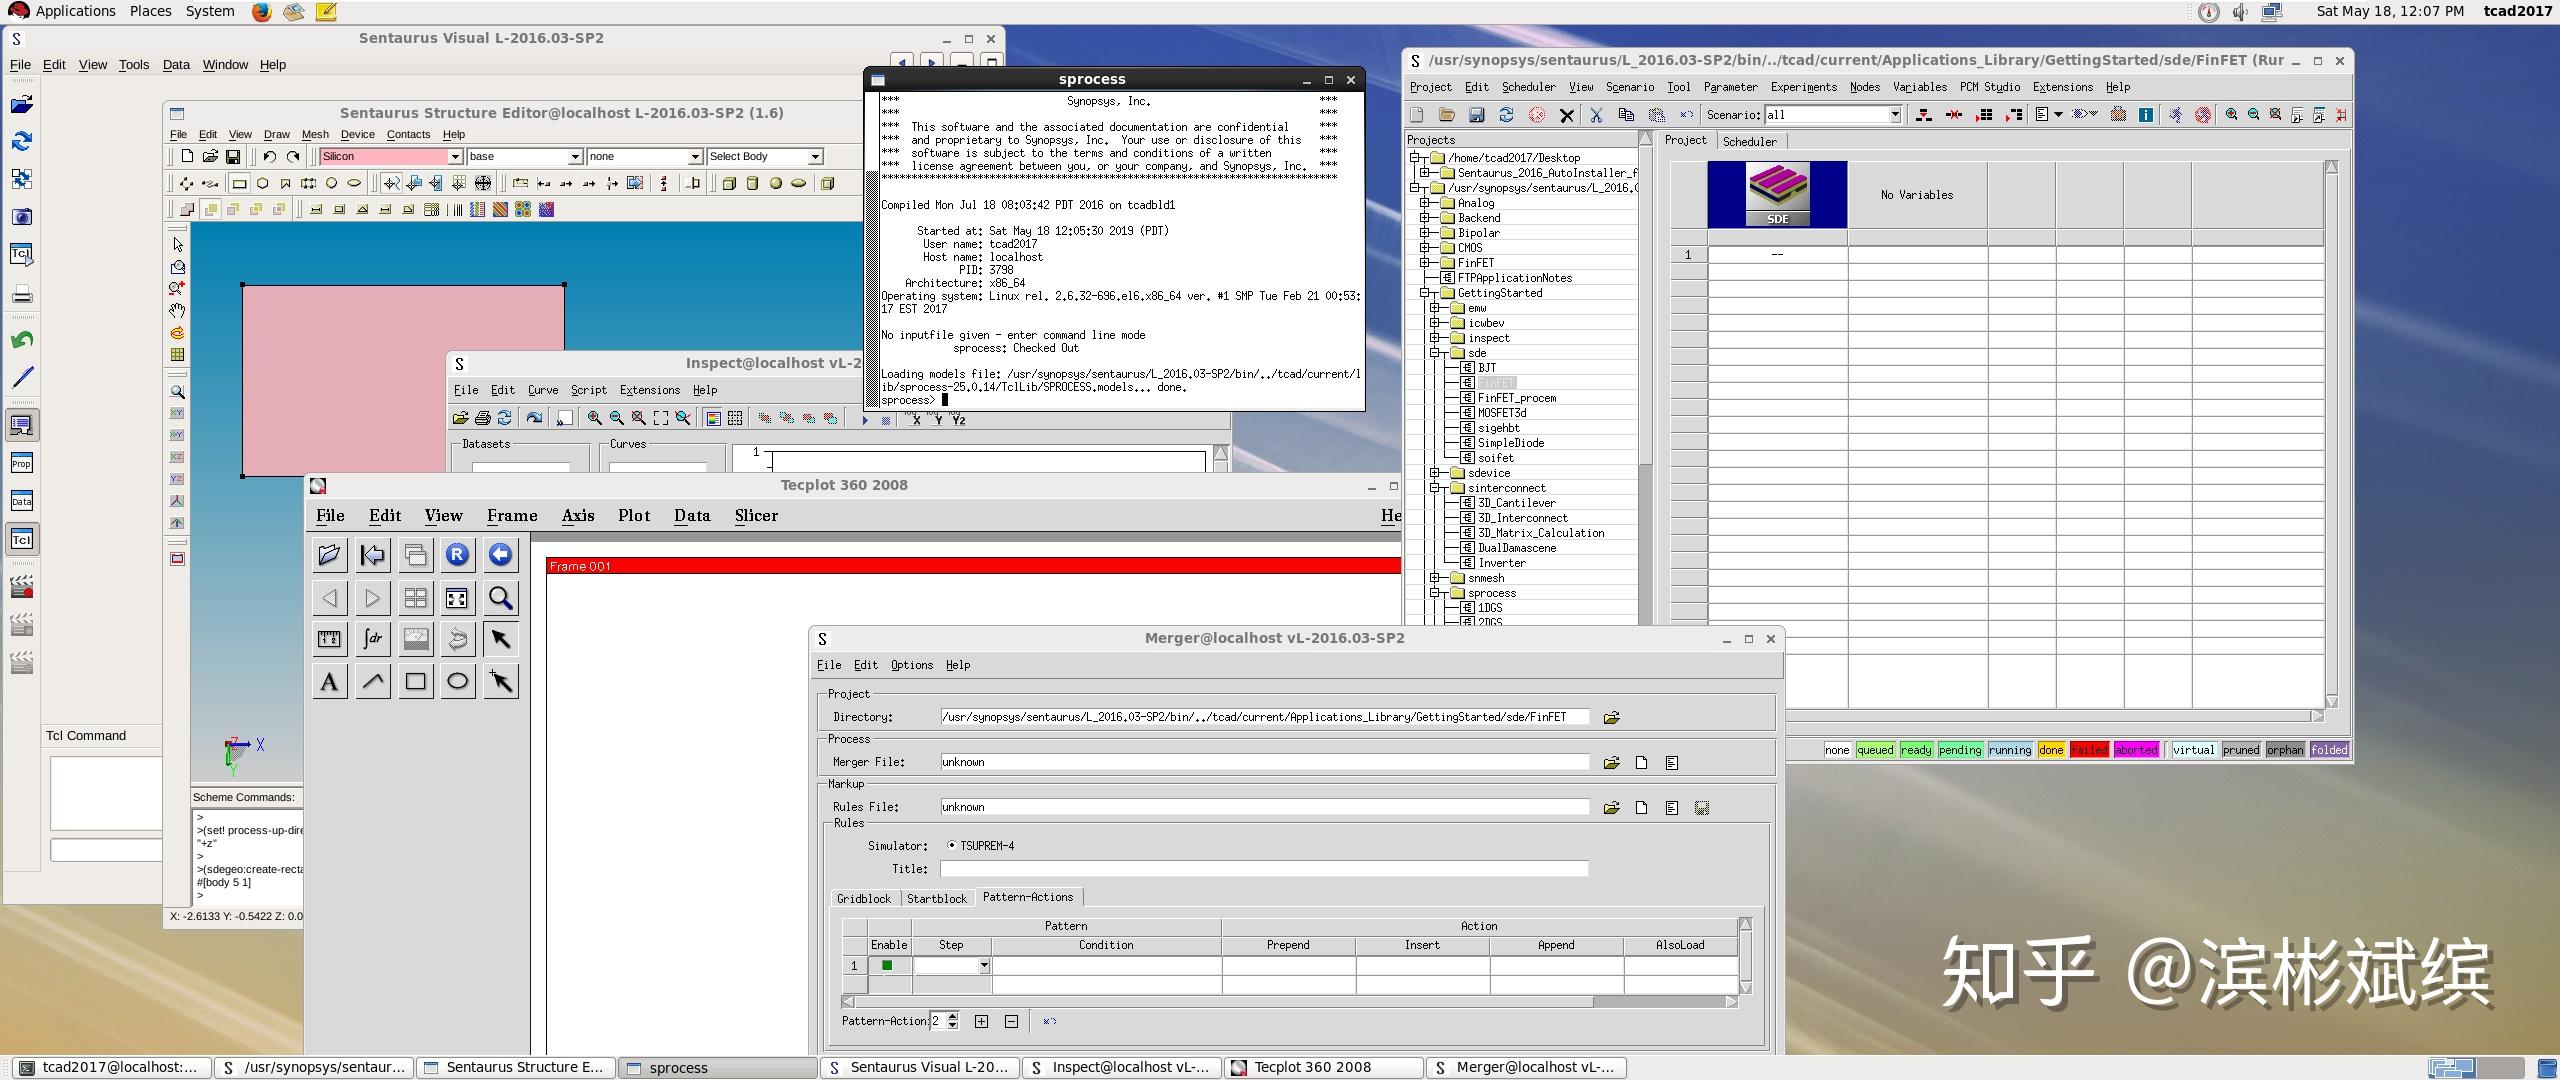Open Firefox from the top panel
Screen dimensions: 2560x1080
[262, 12]
